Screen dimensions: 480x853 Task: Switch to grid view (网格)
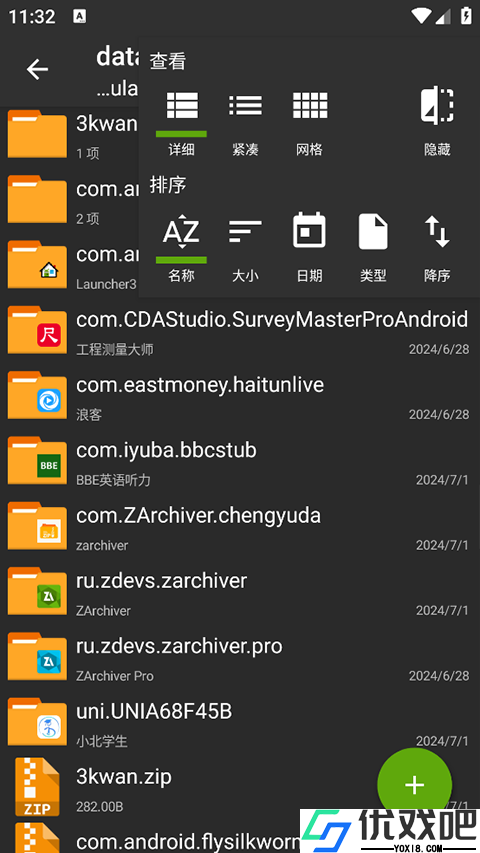310,123
